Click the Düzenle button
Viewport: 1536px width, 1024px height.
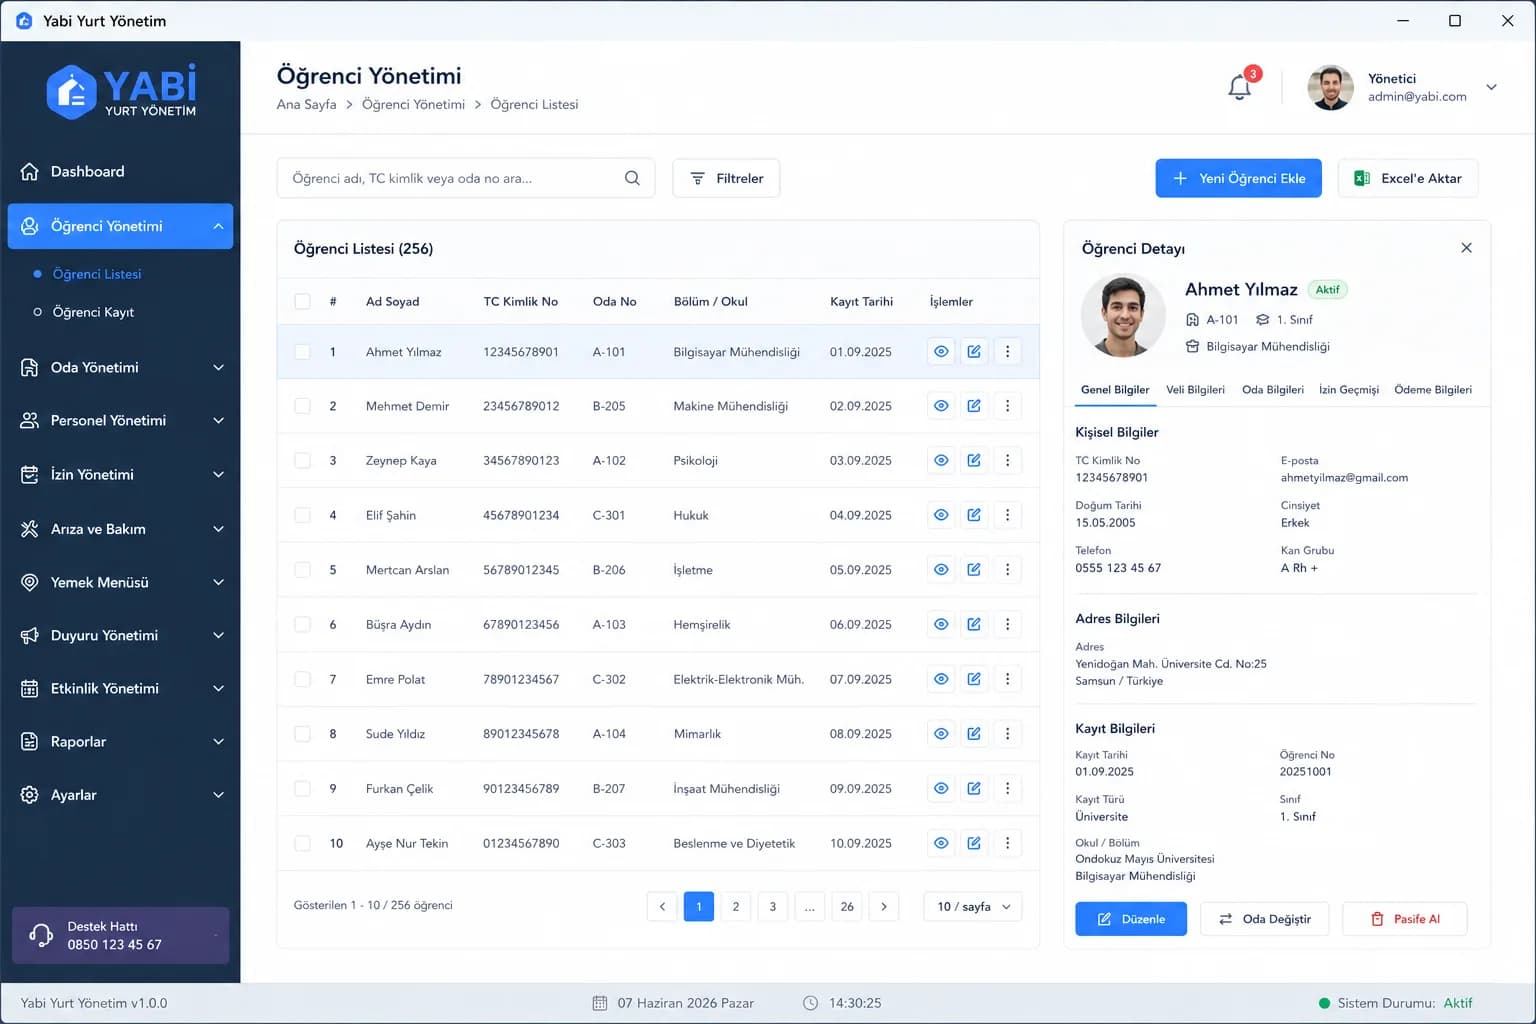coord(1131,919)
